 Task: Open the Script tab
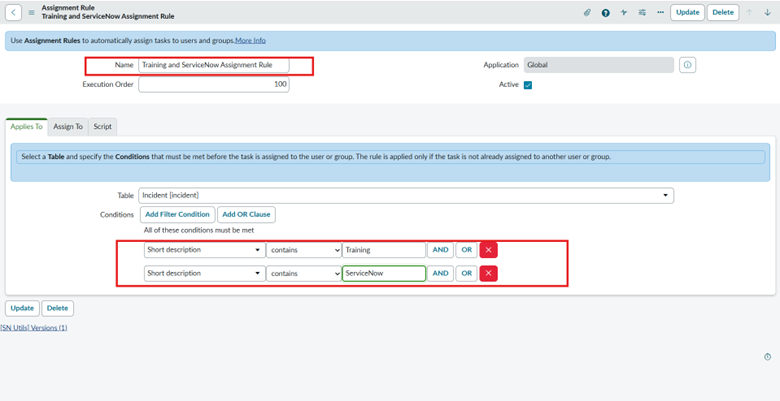click(102, 126)
